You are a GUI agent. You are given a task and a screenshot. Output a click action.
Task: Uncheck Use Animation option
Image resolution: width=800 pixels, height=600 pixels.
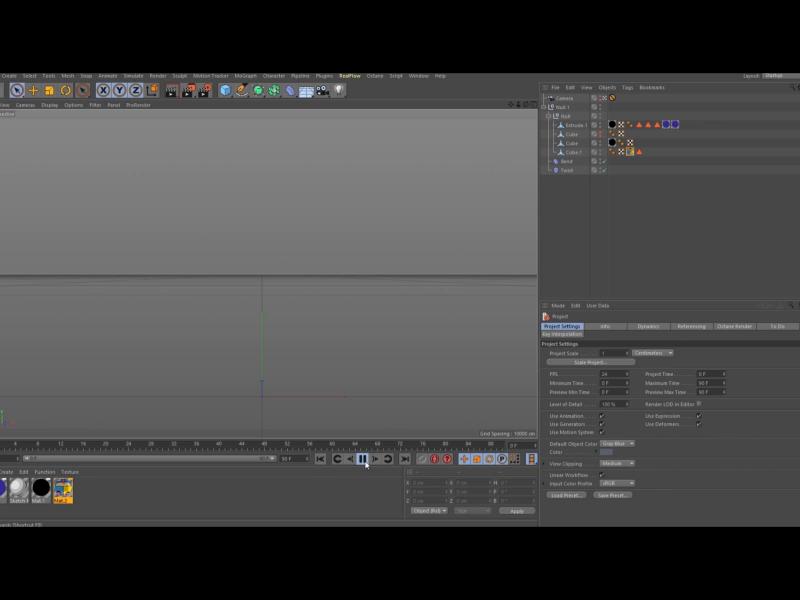pyautogui.click(x=601, y=416)
